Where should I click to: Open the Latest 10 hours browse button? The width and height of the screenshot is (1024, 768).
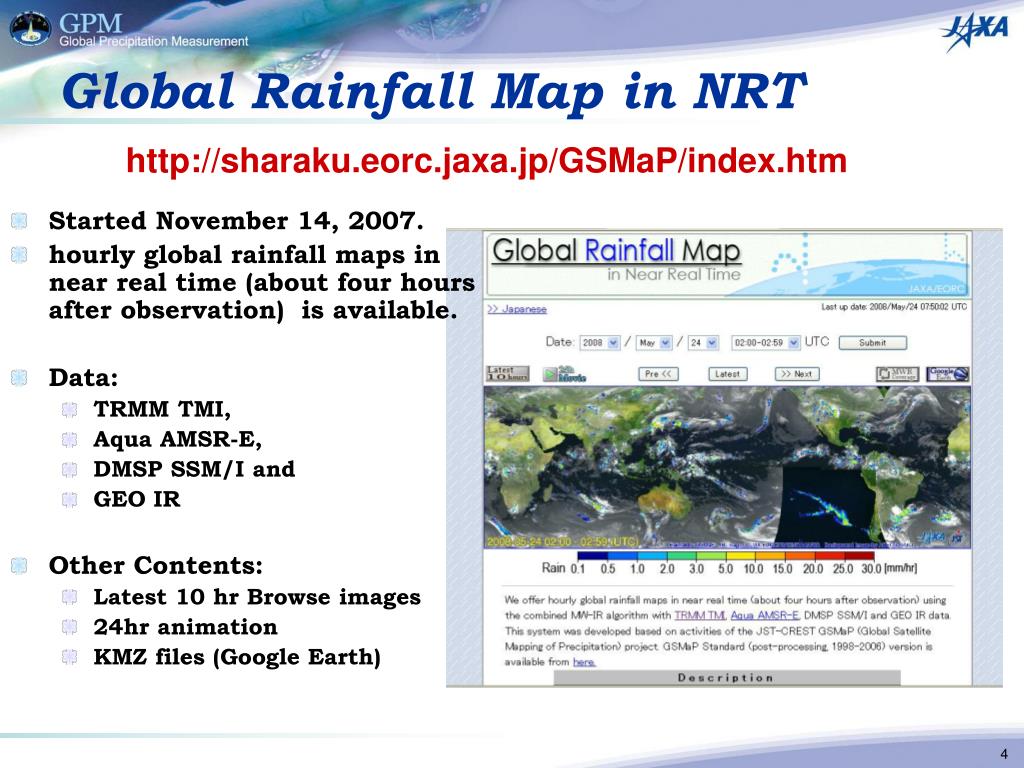pos(507,374)
